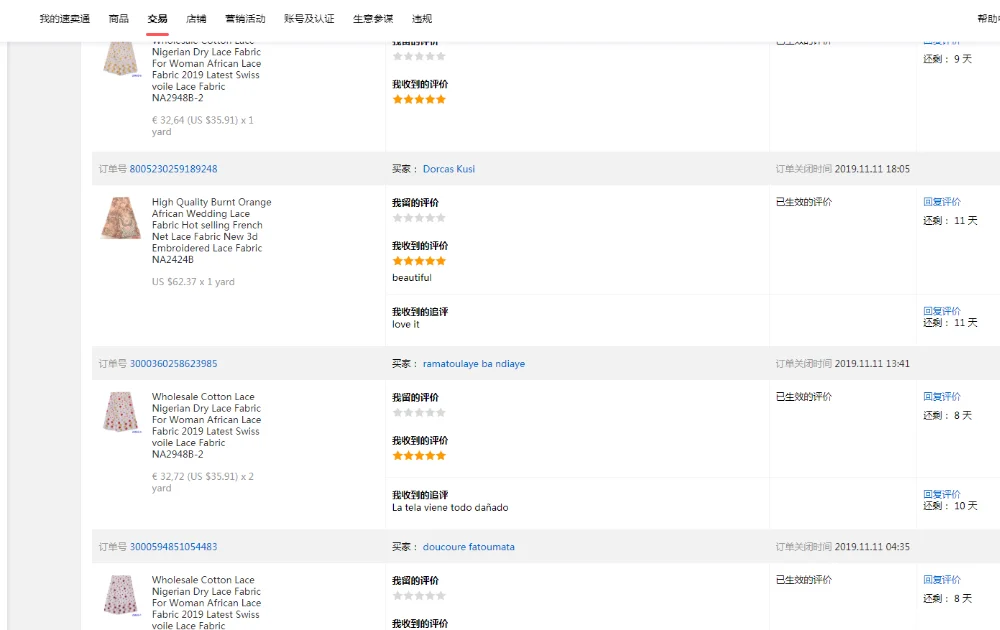Open 我的速卖通 home tab
This screenshot has height=630, width=1000.
click(x=64, y=18)
